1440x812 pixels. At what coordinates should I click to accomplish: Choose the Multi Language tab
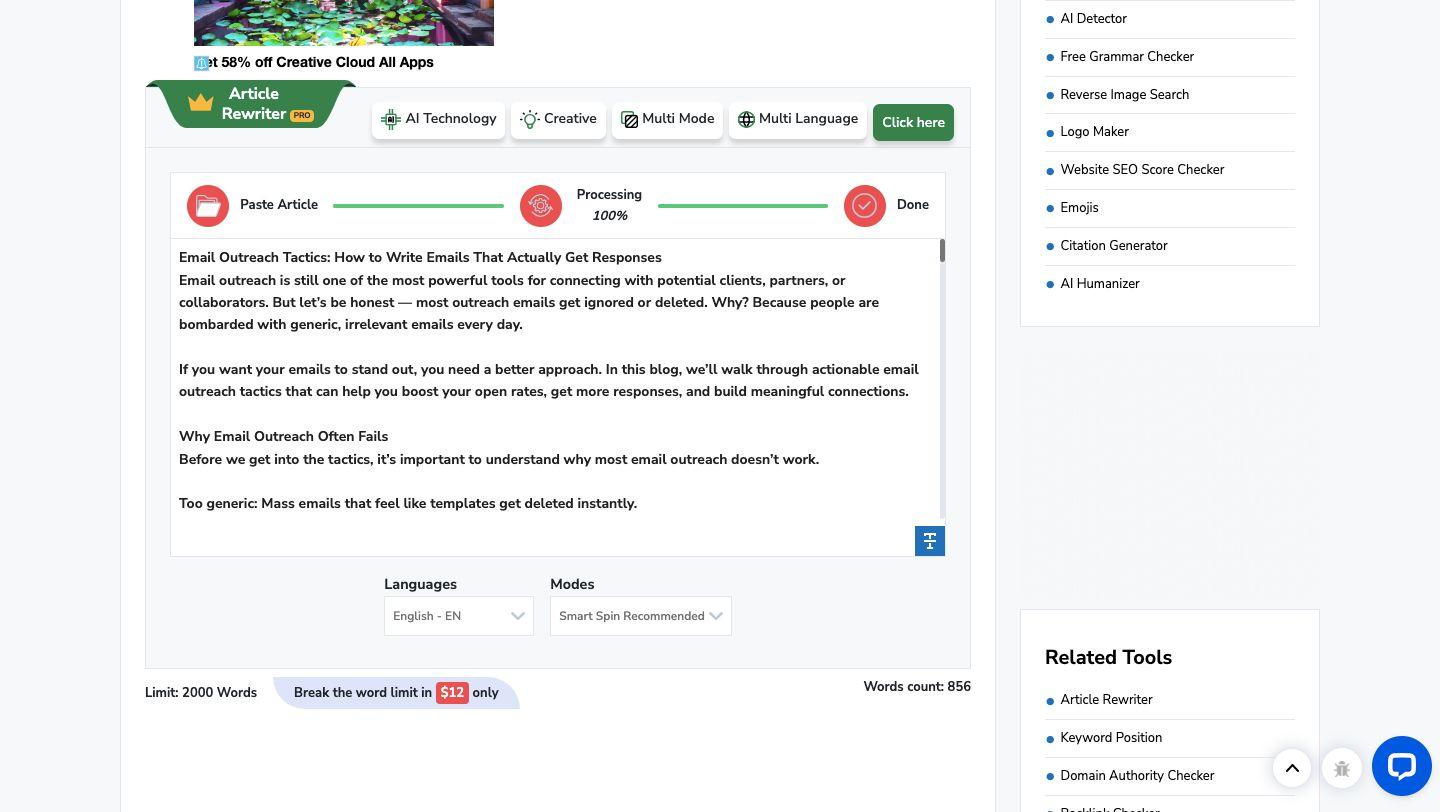point(797,120)
